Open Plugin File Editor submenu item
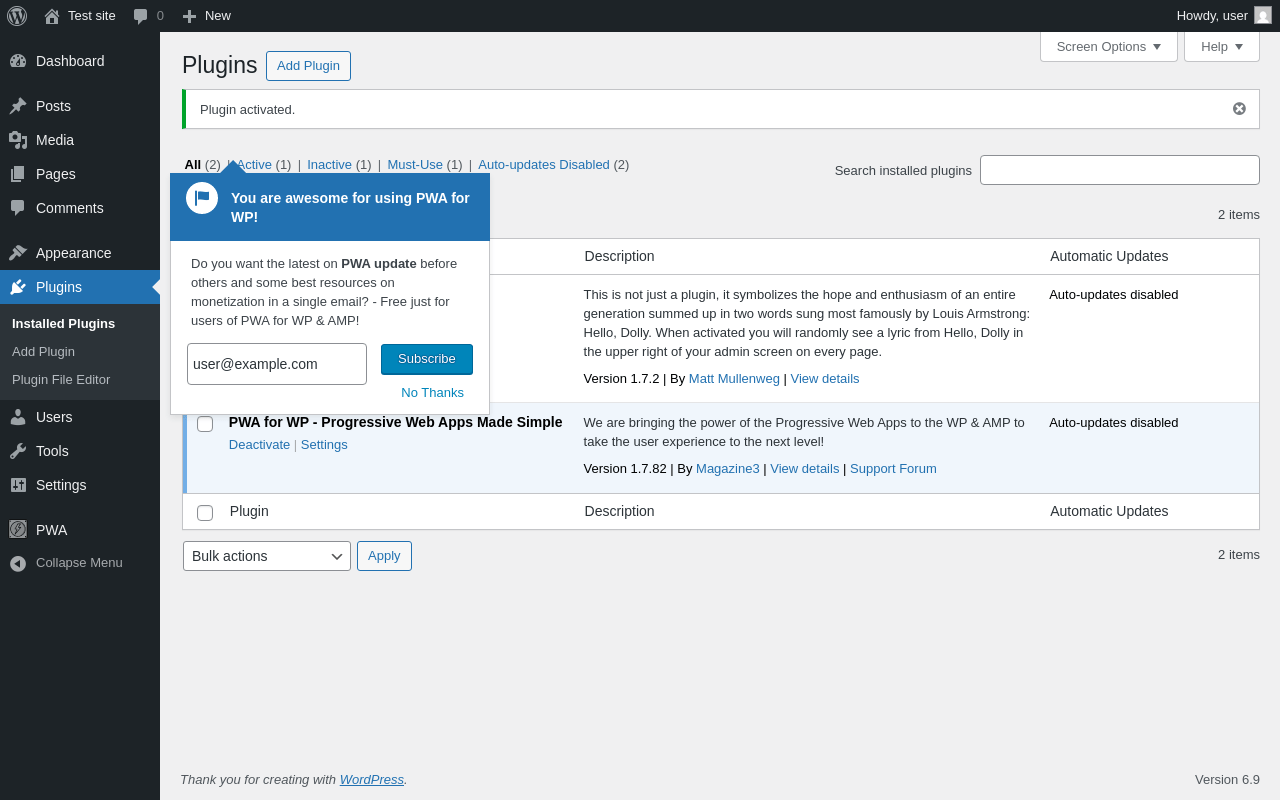 (61, 380)
